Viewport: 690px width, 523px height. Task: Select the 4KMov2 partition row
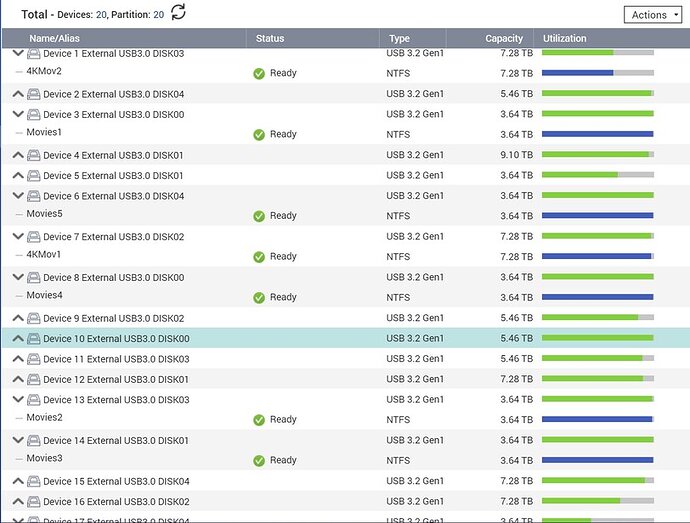(x=345, y=73)
